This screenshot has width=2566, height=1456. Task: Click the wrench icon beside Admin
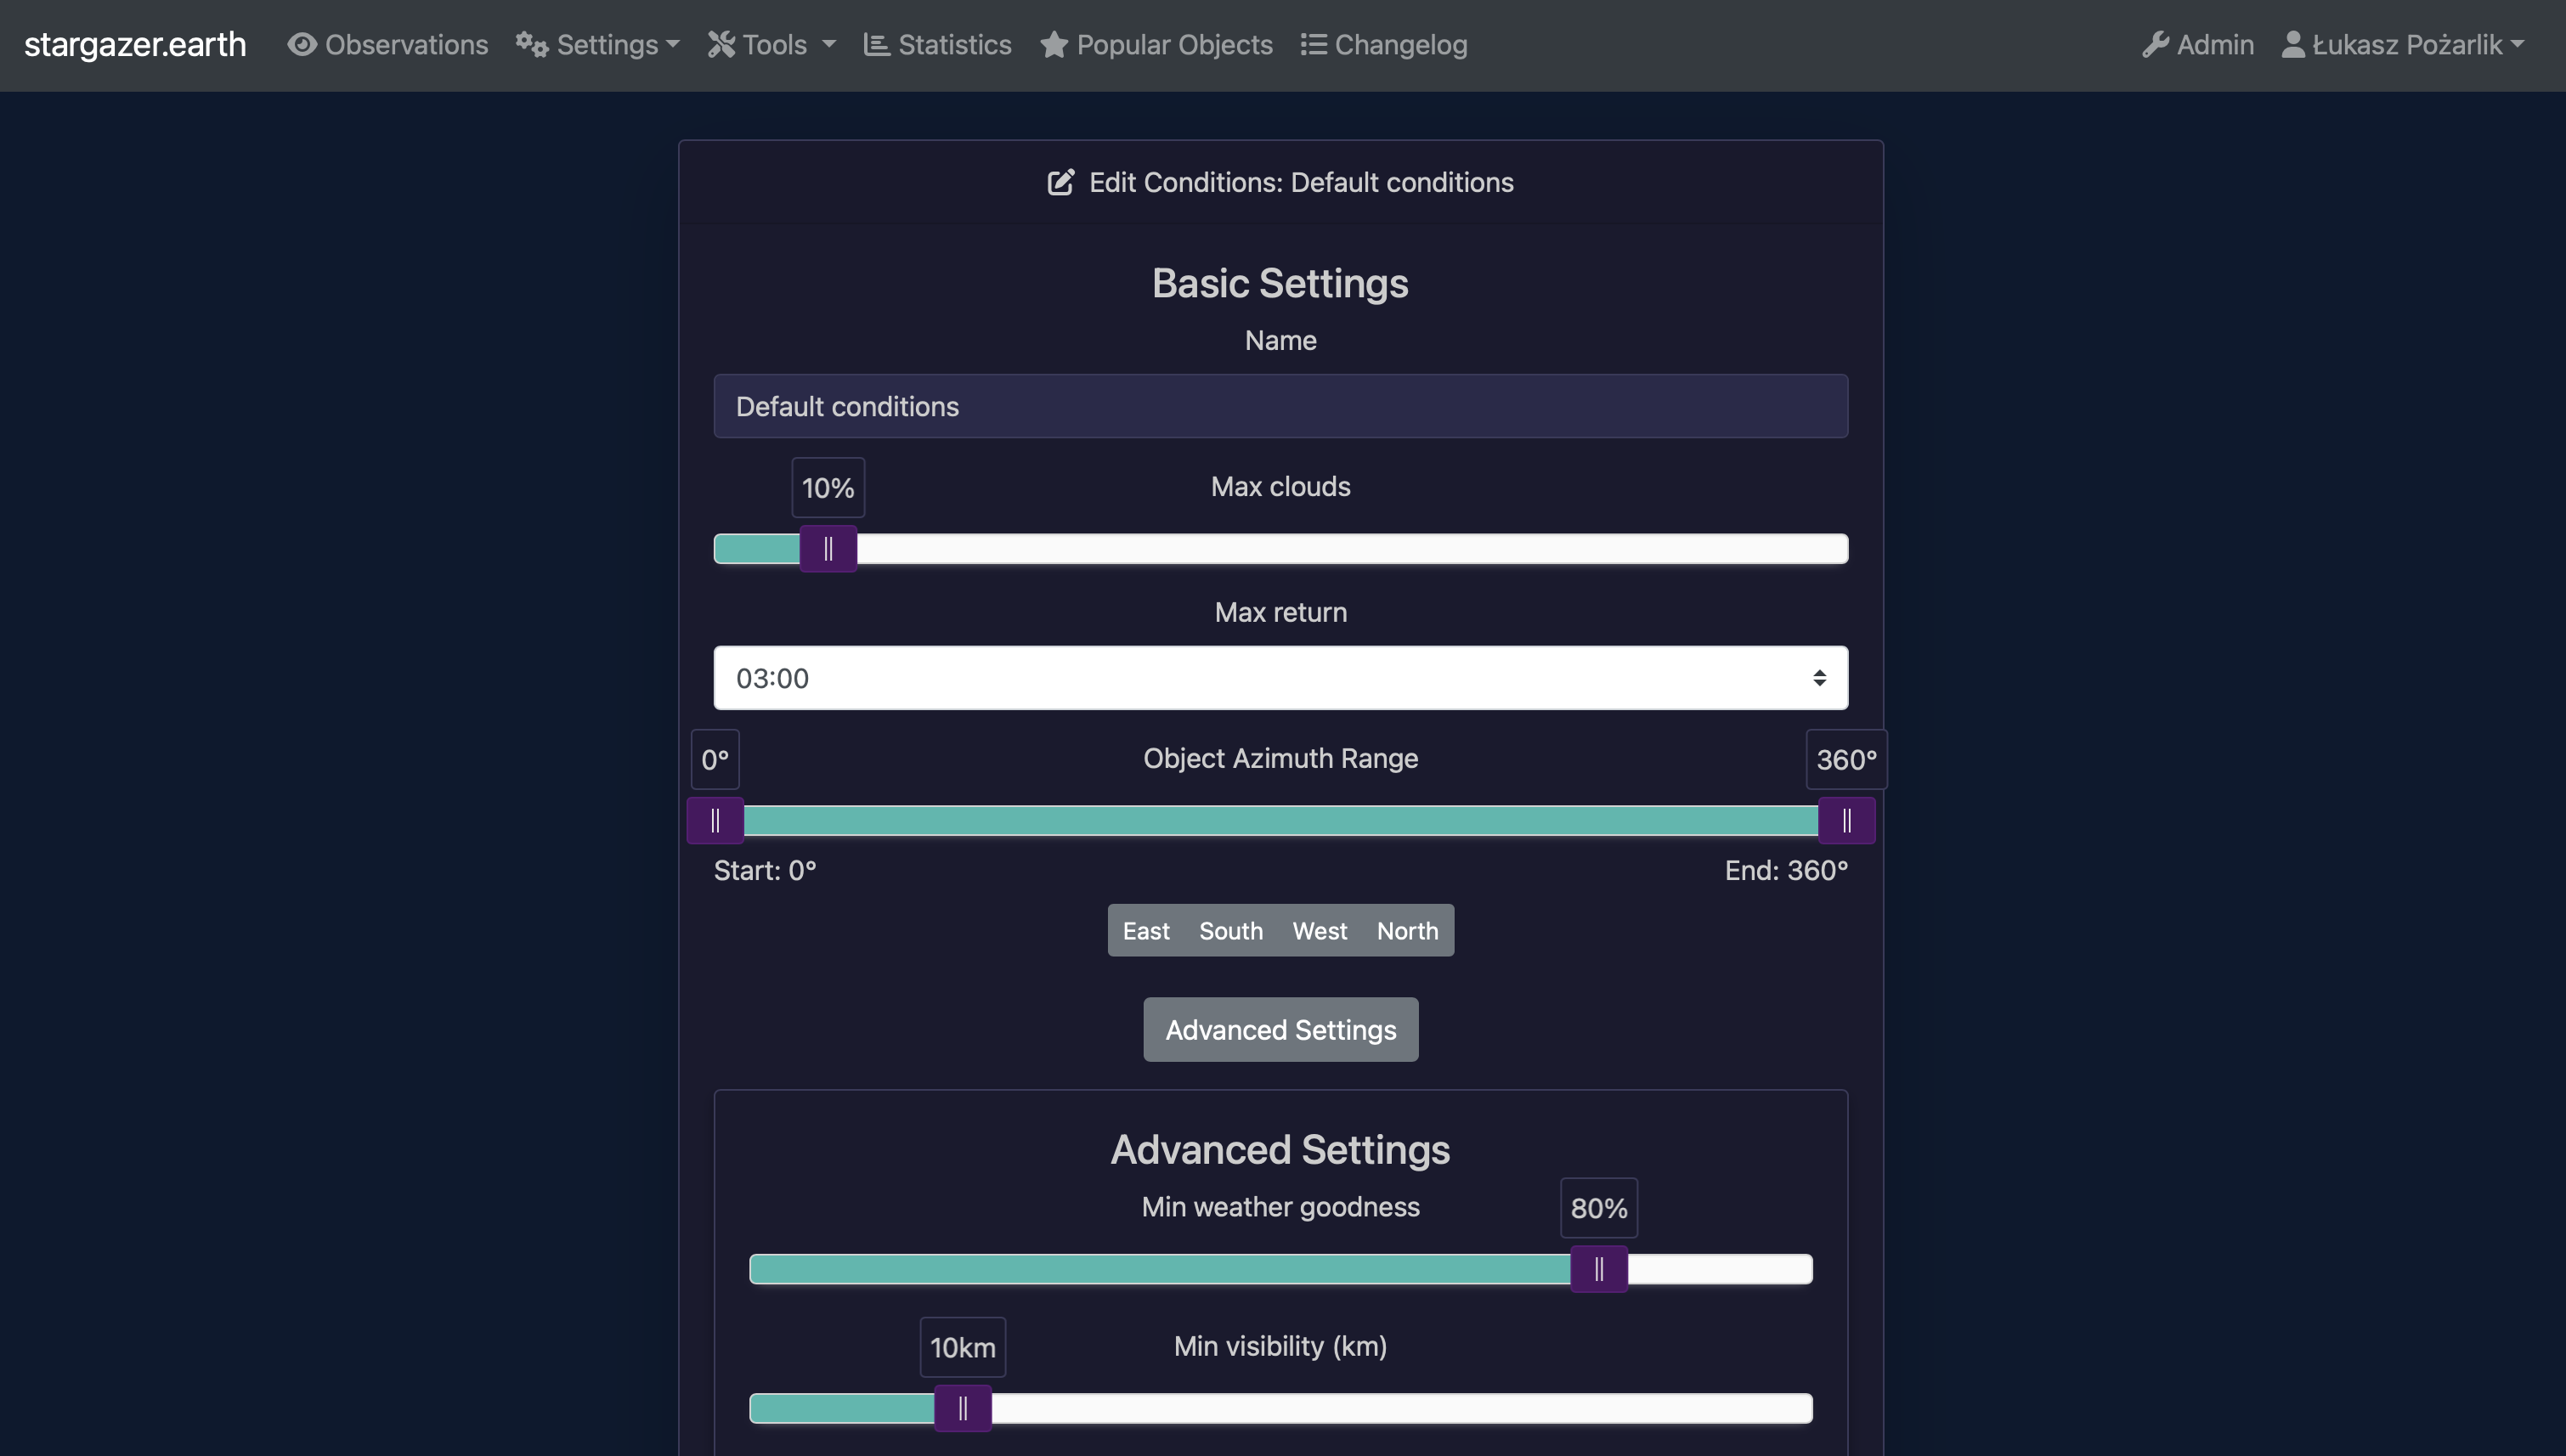2155,45
